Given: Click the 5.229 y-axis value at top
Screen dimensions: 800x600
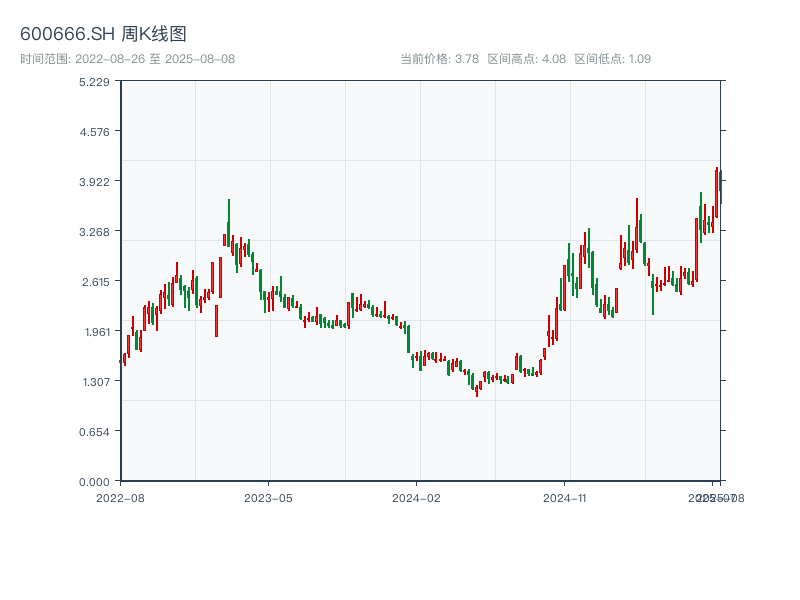Looking at the screenshot, I should pos(94,81).
